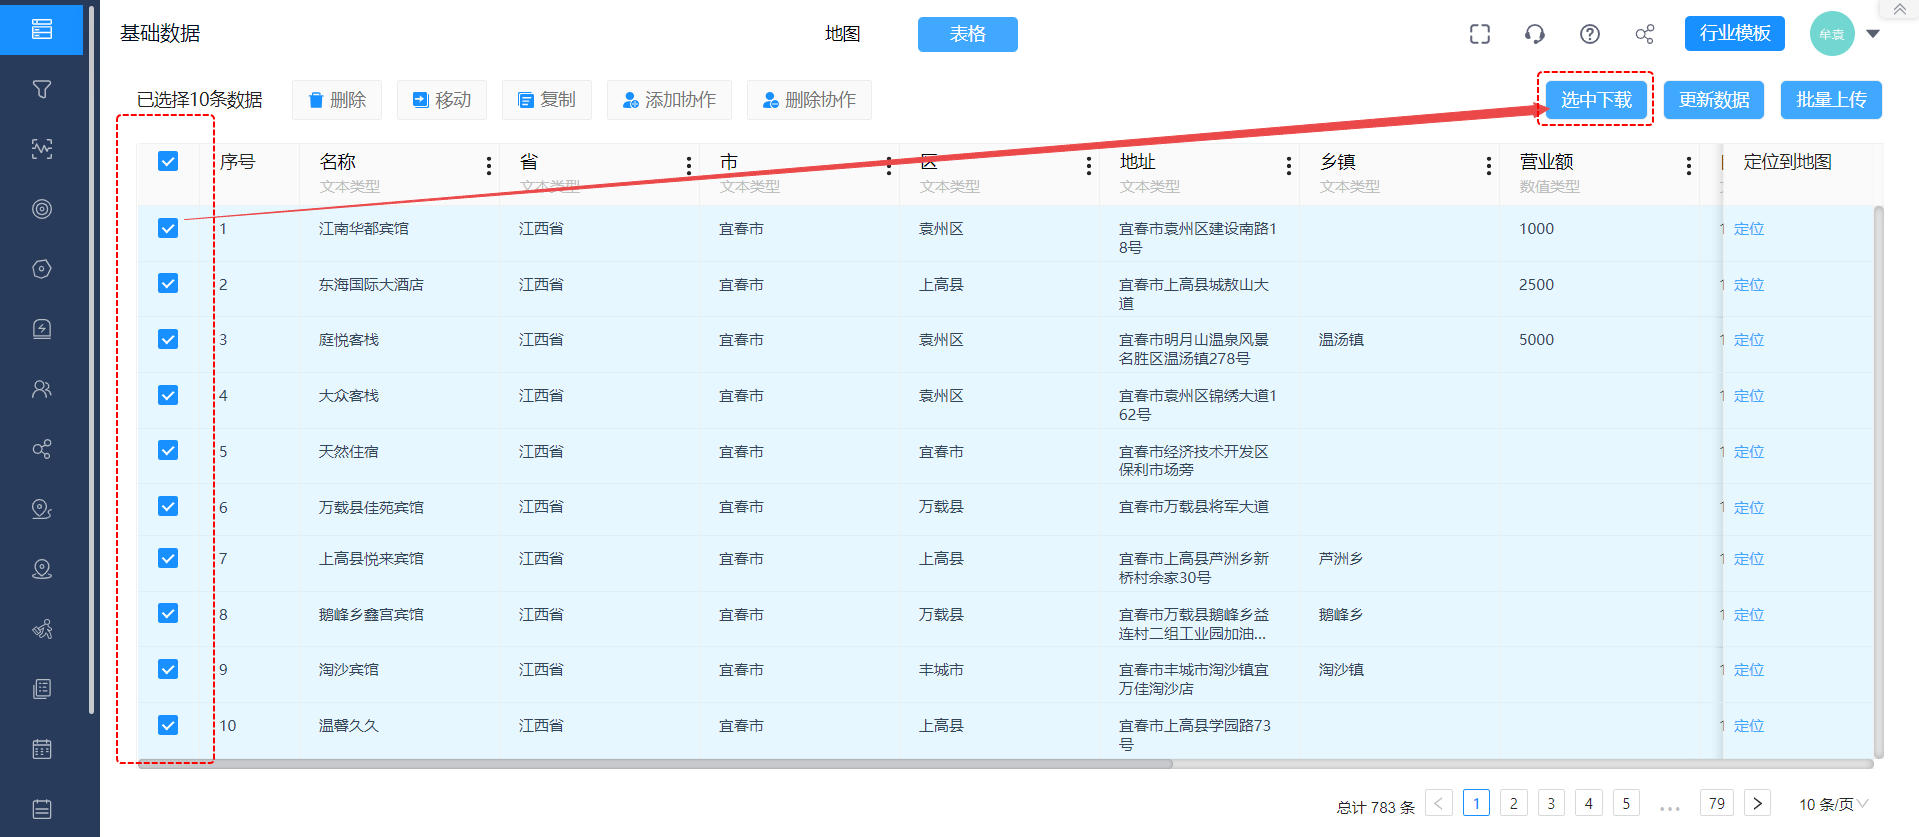The height and width of the screenshot is (837, 1919).
Task: Select the target circle icon in sidebar
Action: coord(42,209)
